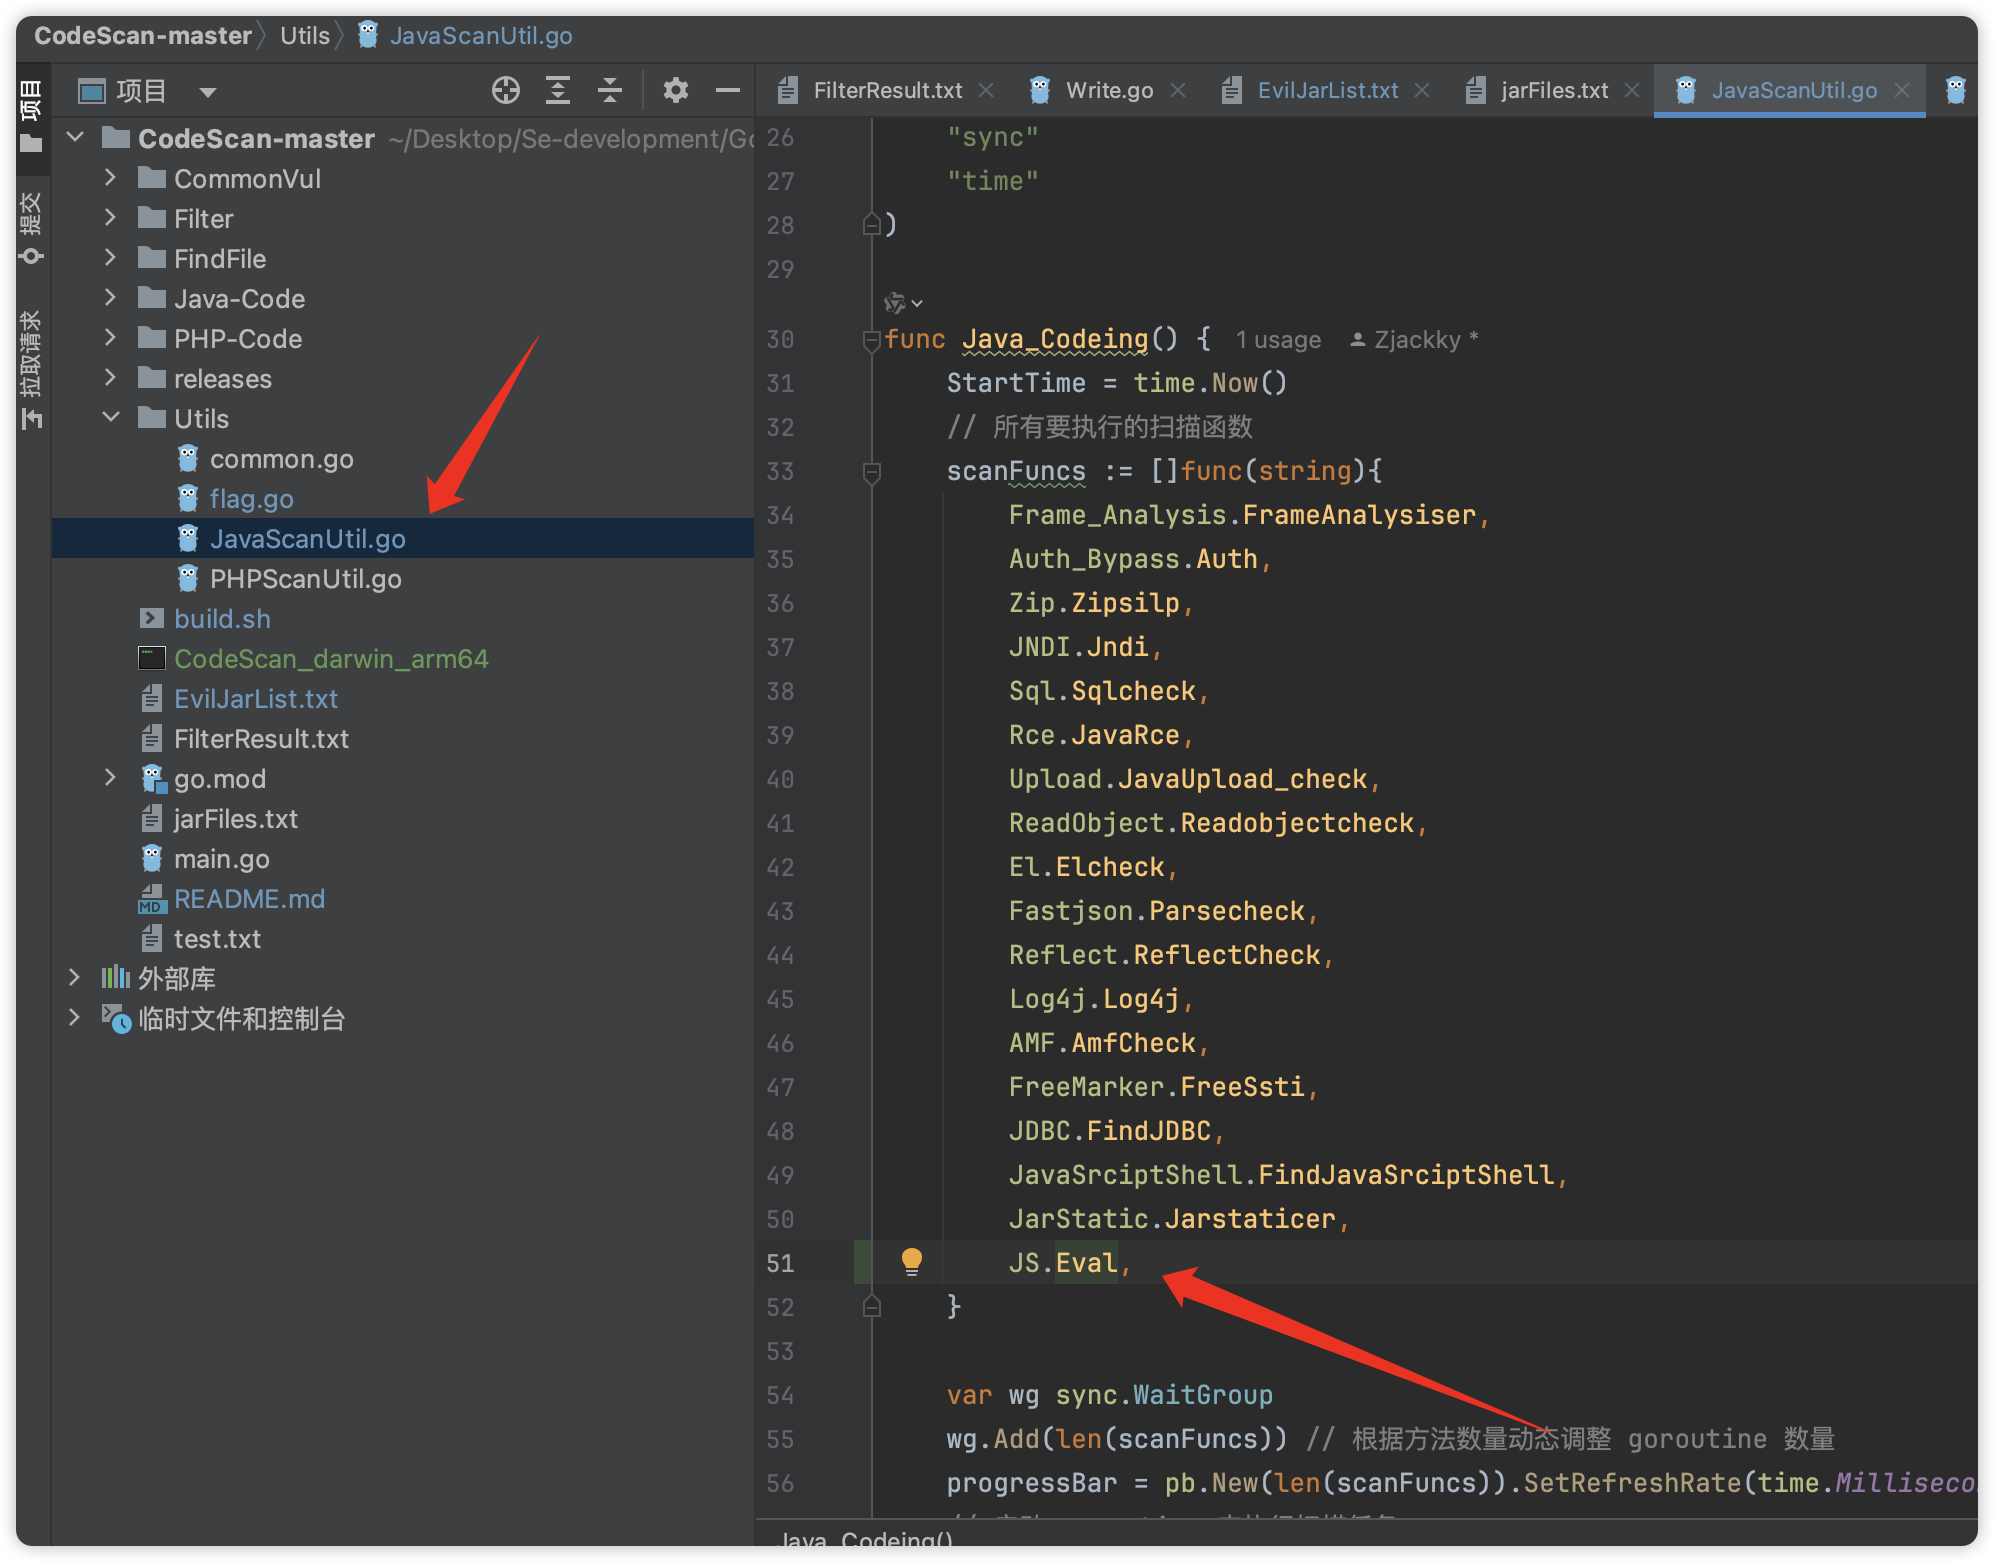Expand the PHP-Code folder

tap(111, 338)
